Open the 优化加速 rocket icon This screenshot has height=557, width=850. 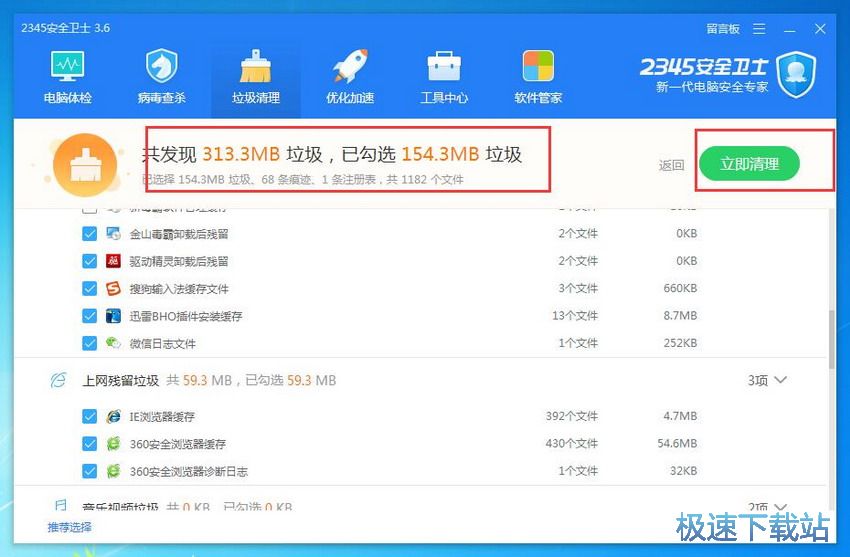point(350,66)
